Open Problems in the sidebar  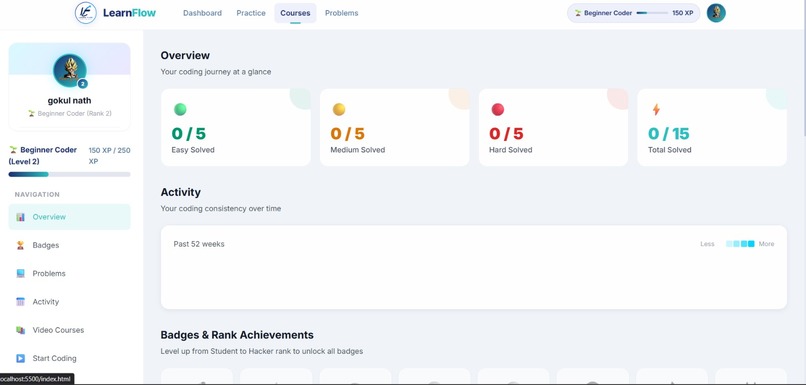(x=69, y=273)
